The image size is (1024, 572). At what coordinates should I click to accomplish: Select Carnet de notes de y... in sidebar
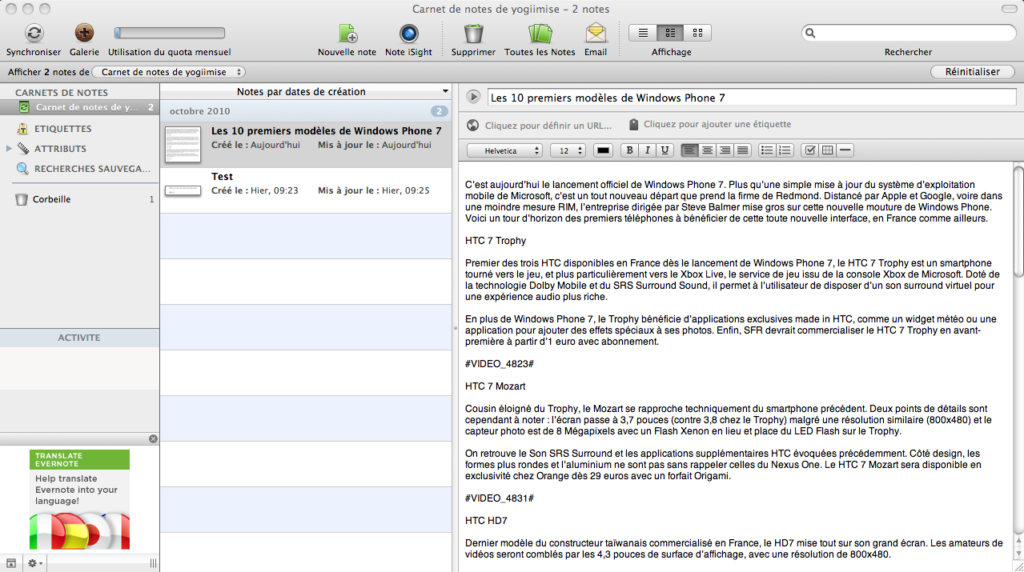tap(80, 107)
